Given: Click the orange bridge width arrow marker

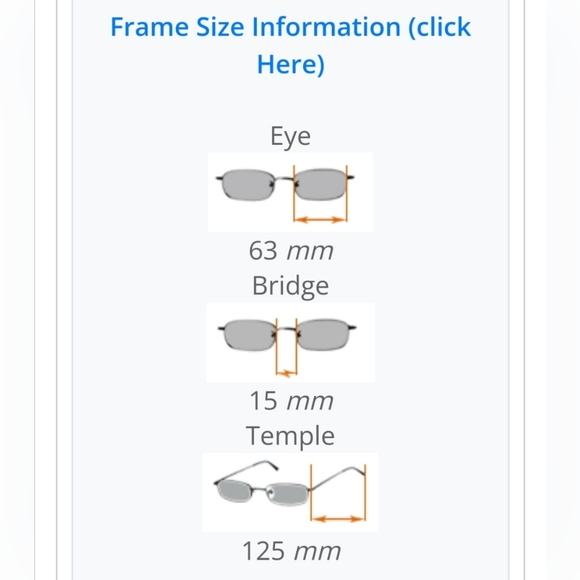Looking at the screenshot, I should [x=286, y=373].
